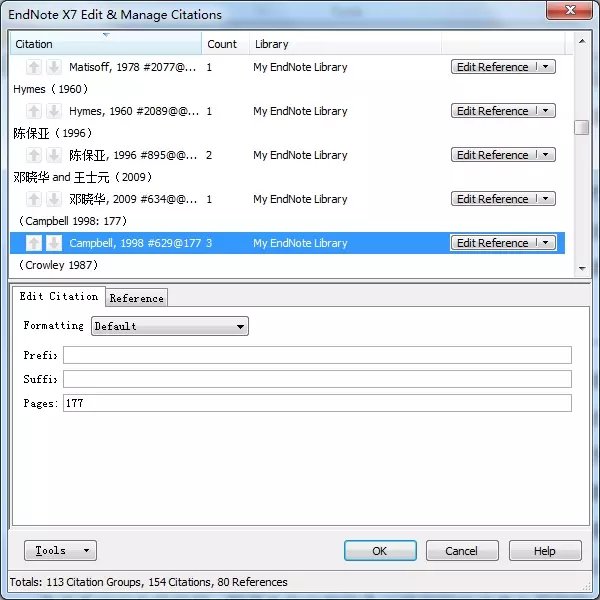Move the Campbell 1998 citation up
The height and width of the screenshot is (600, 600).
(x=34, y=243)
